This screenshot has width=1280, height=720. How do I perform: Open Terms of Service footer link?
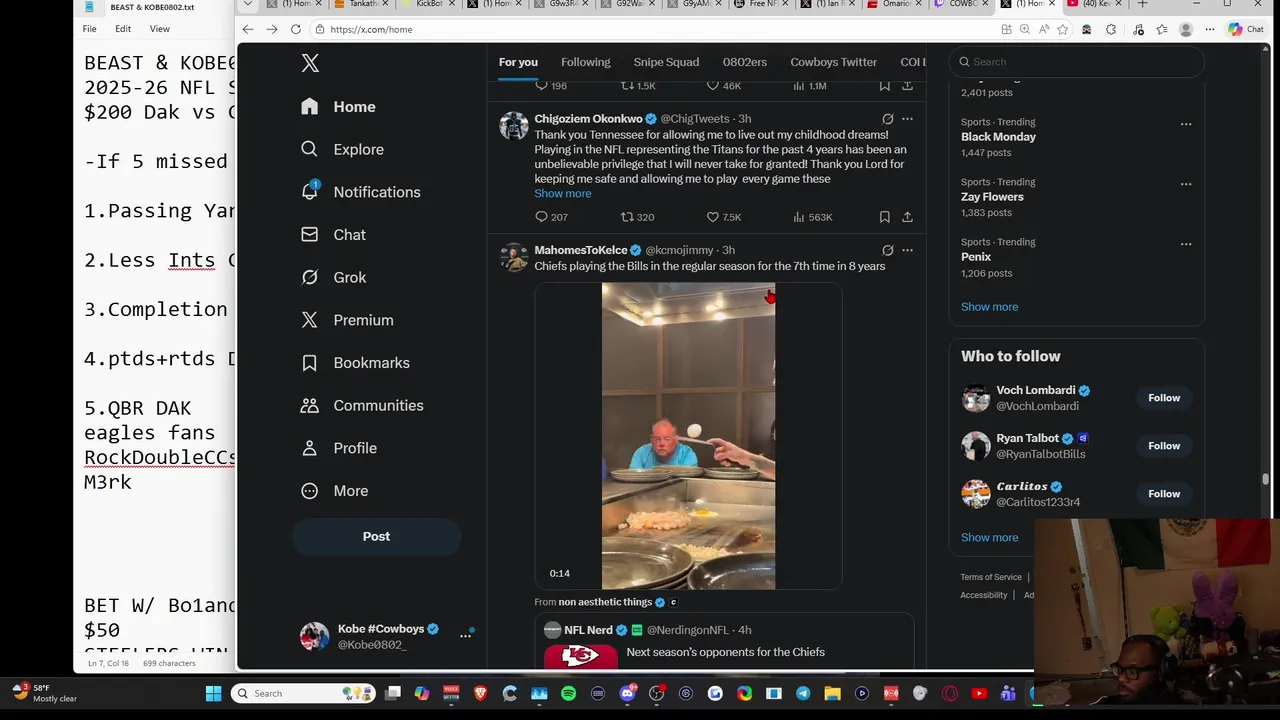(x=991, y=577)
